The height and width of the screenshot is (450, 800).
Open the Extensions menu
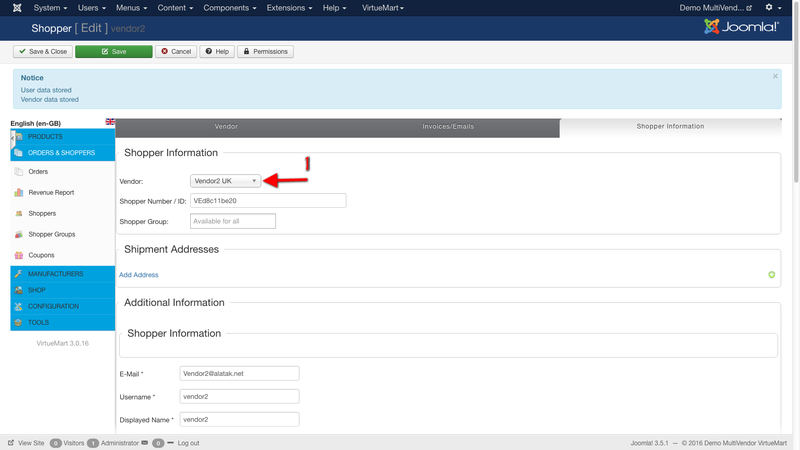pyautogui.click(x=289, y=8)
